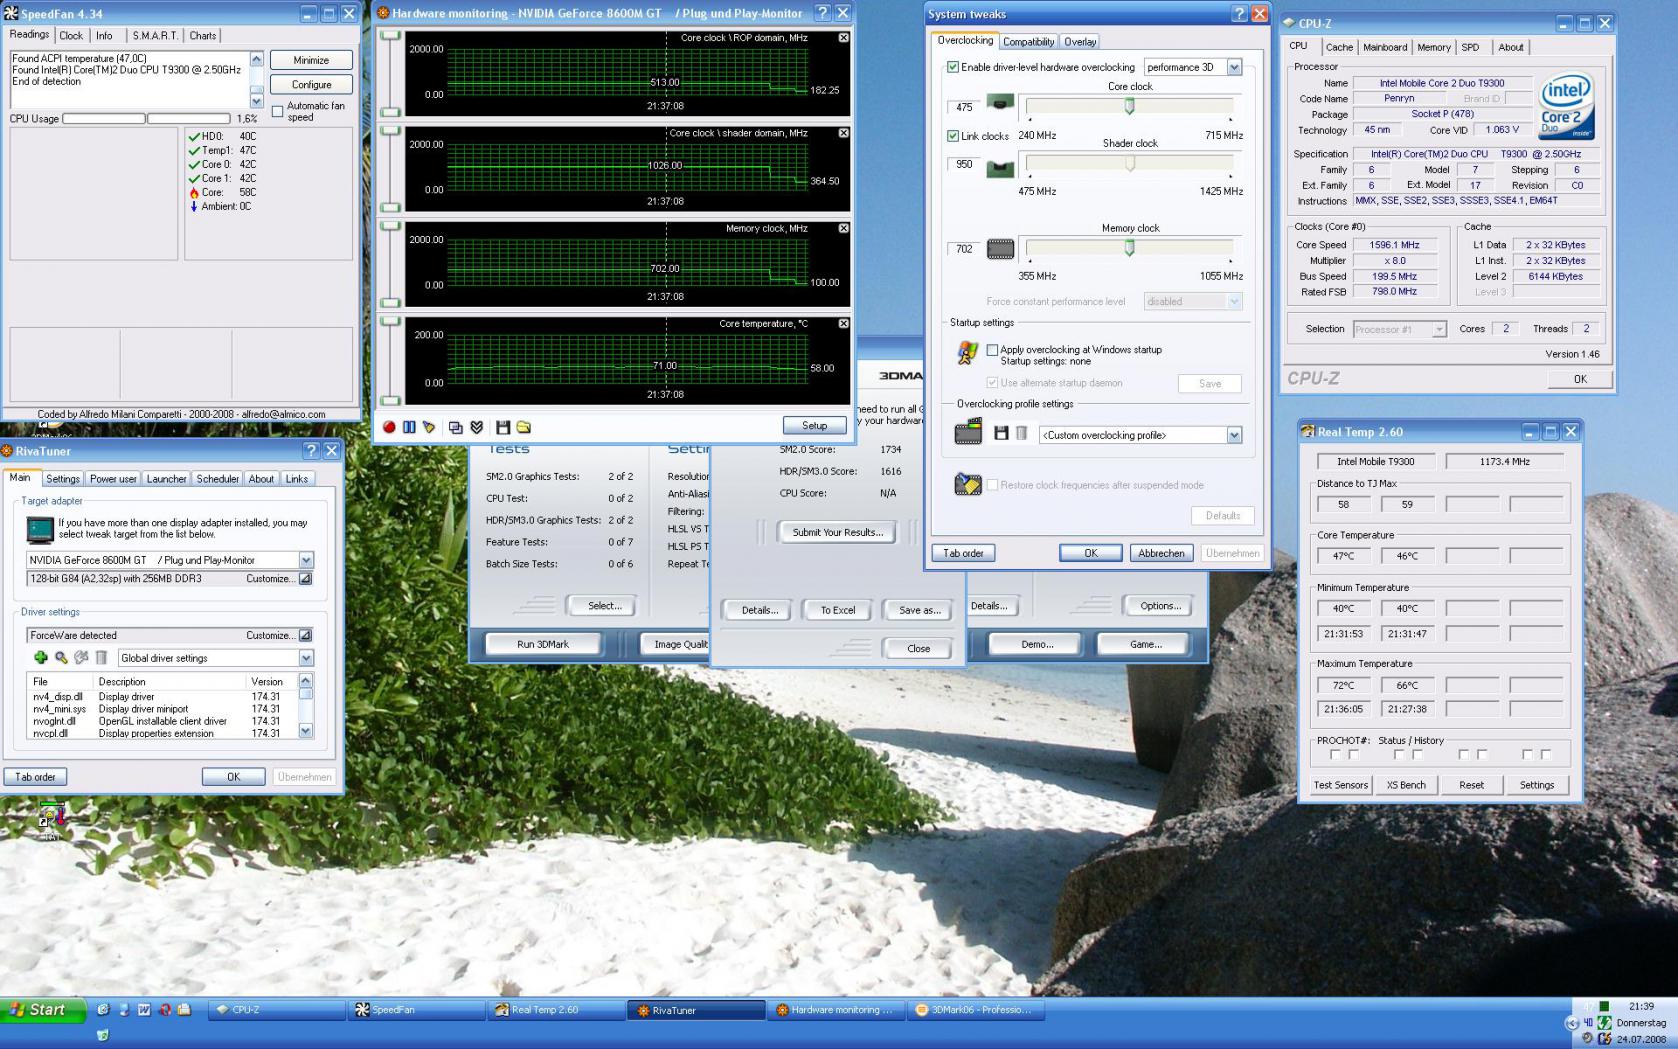
Task: Toggle Automatic fan speed in SpeedFan
Action: tap(277, 111)
